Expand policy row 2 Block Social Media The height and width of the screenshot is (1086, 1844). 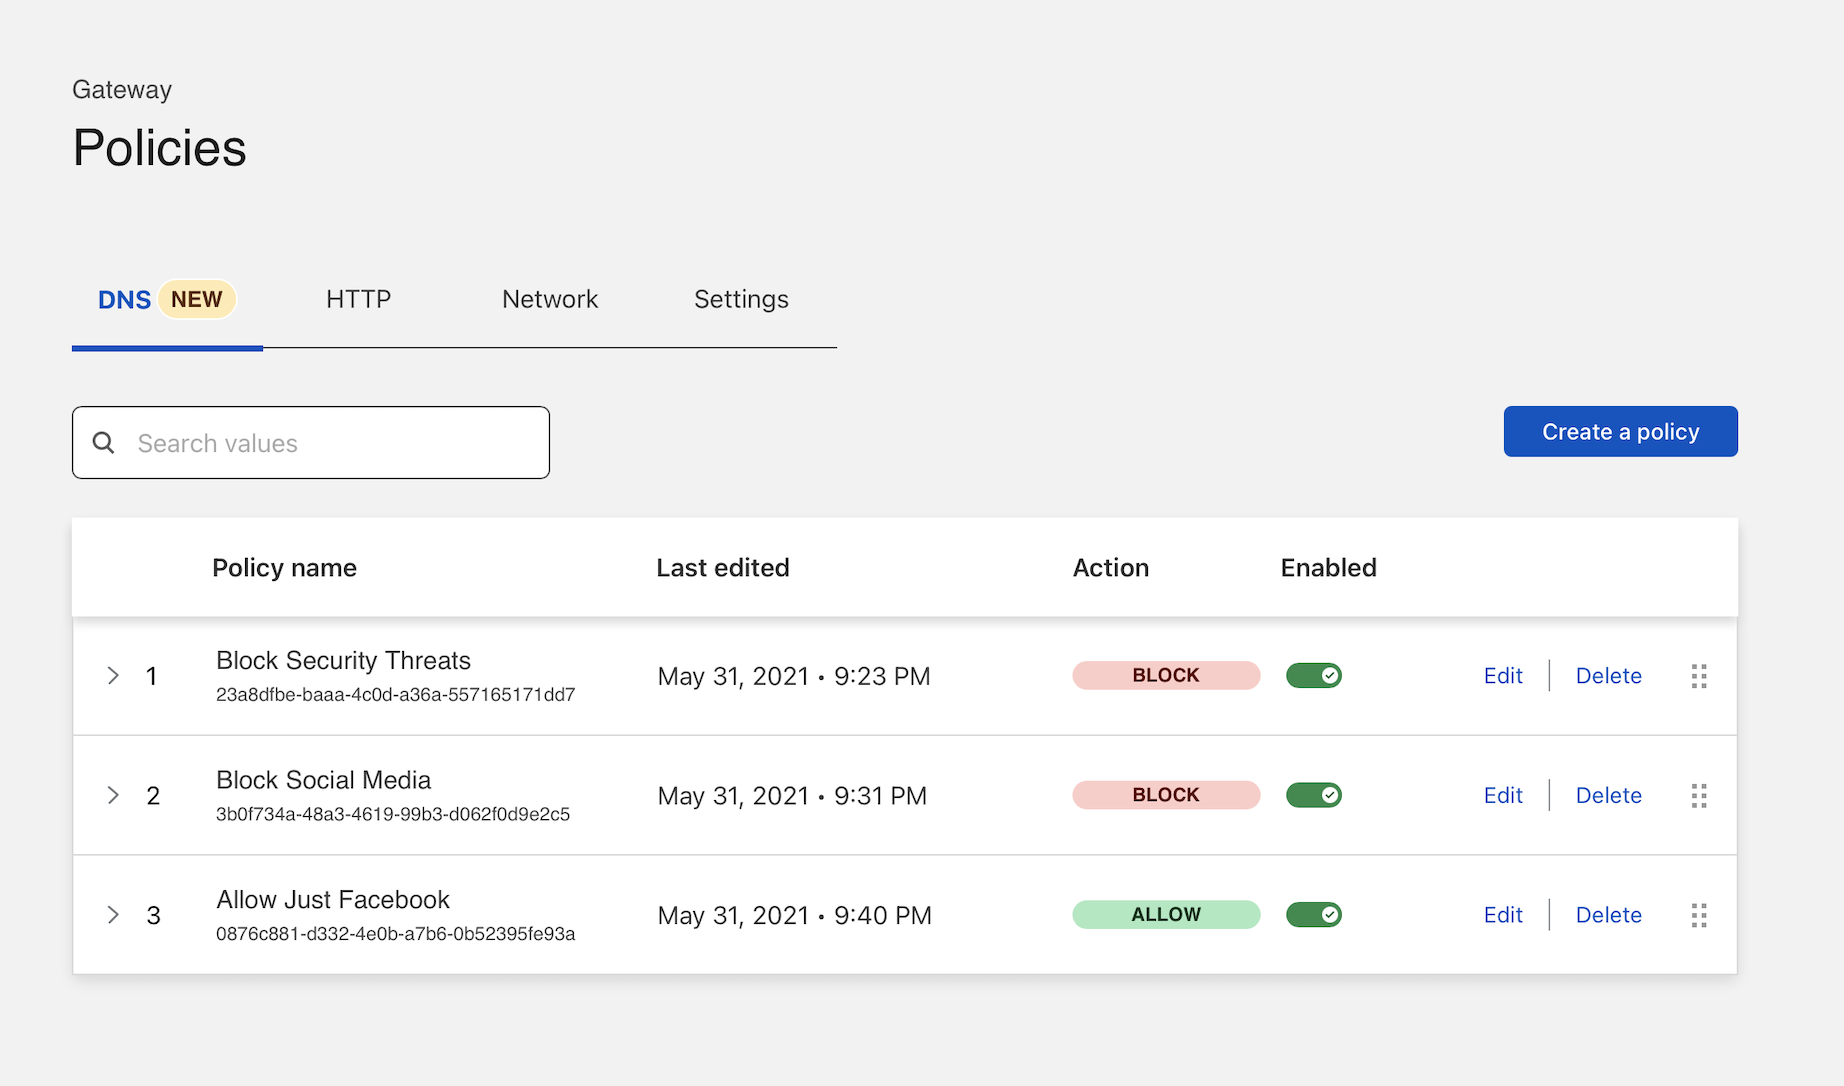coord(113,795)
